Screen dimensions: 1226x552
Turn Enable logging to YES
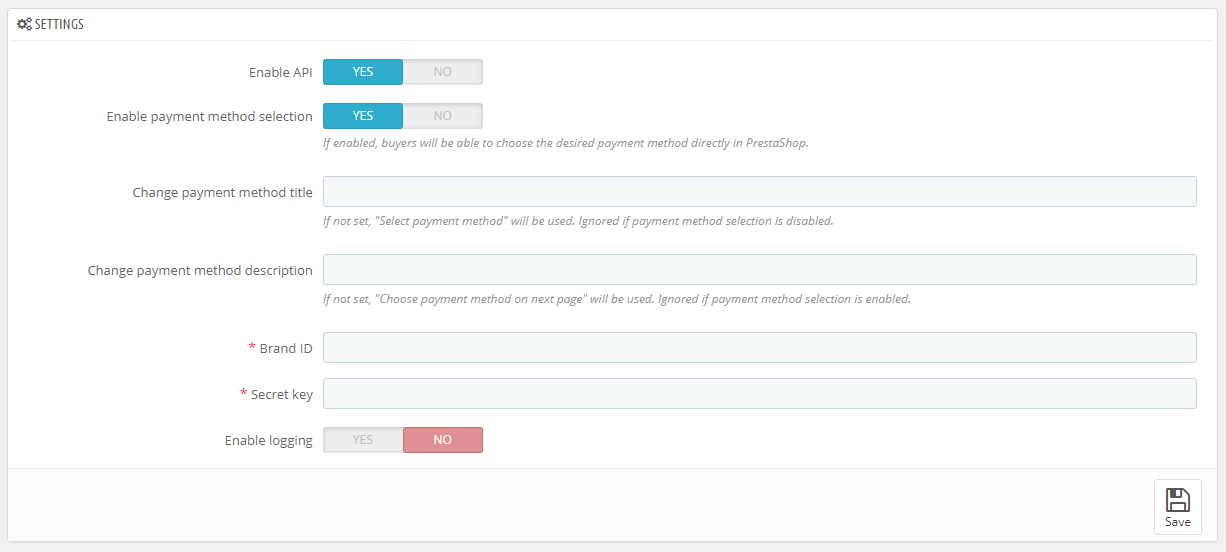click(363, 440)
